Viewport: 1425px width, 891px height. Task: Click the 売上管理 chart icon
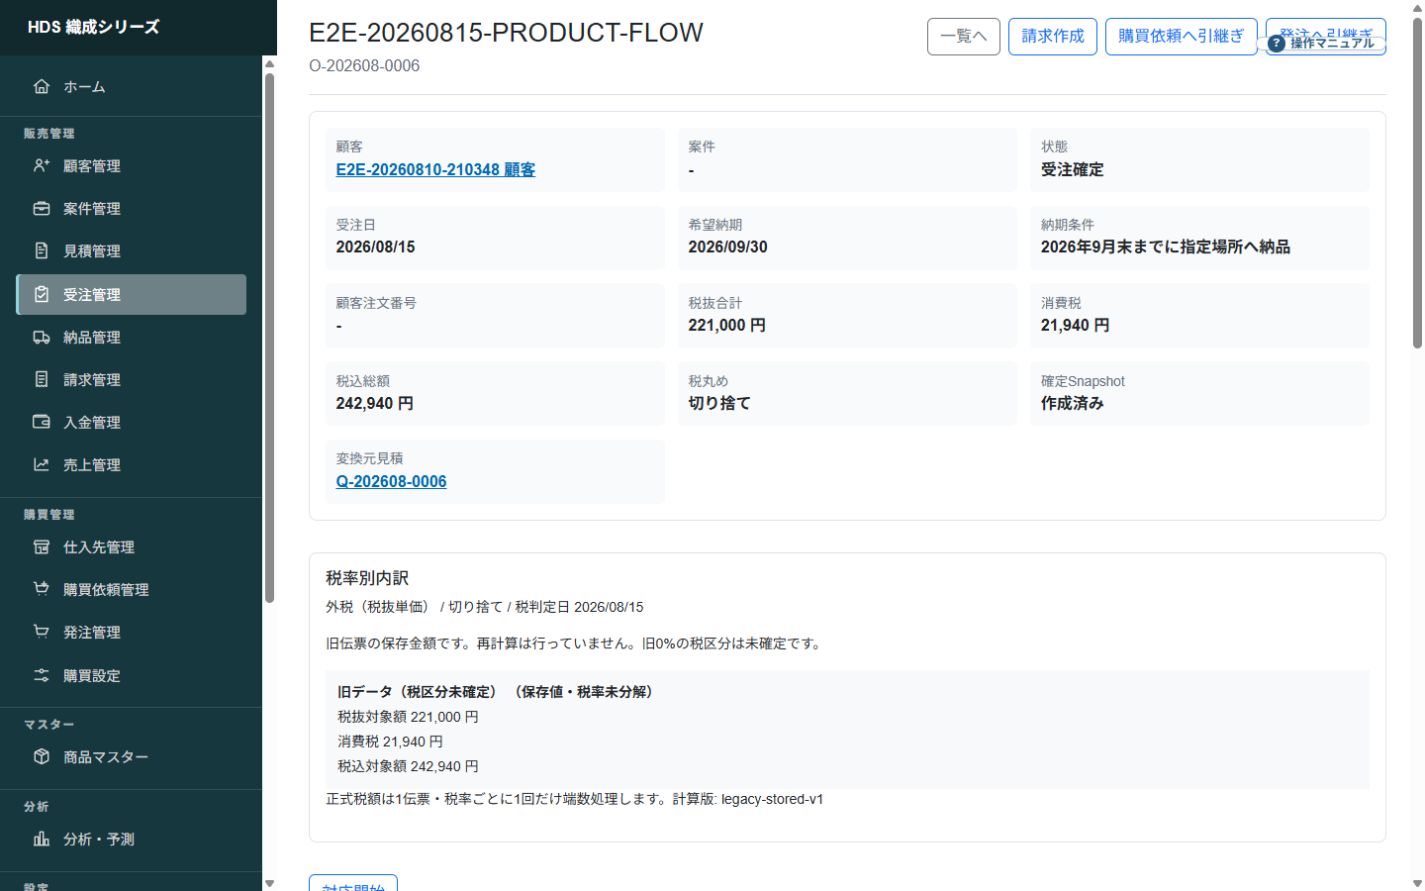click(41, 465)
